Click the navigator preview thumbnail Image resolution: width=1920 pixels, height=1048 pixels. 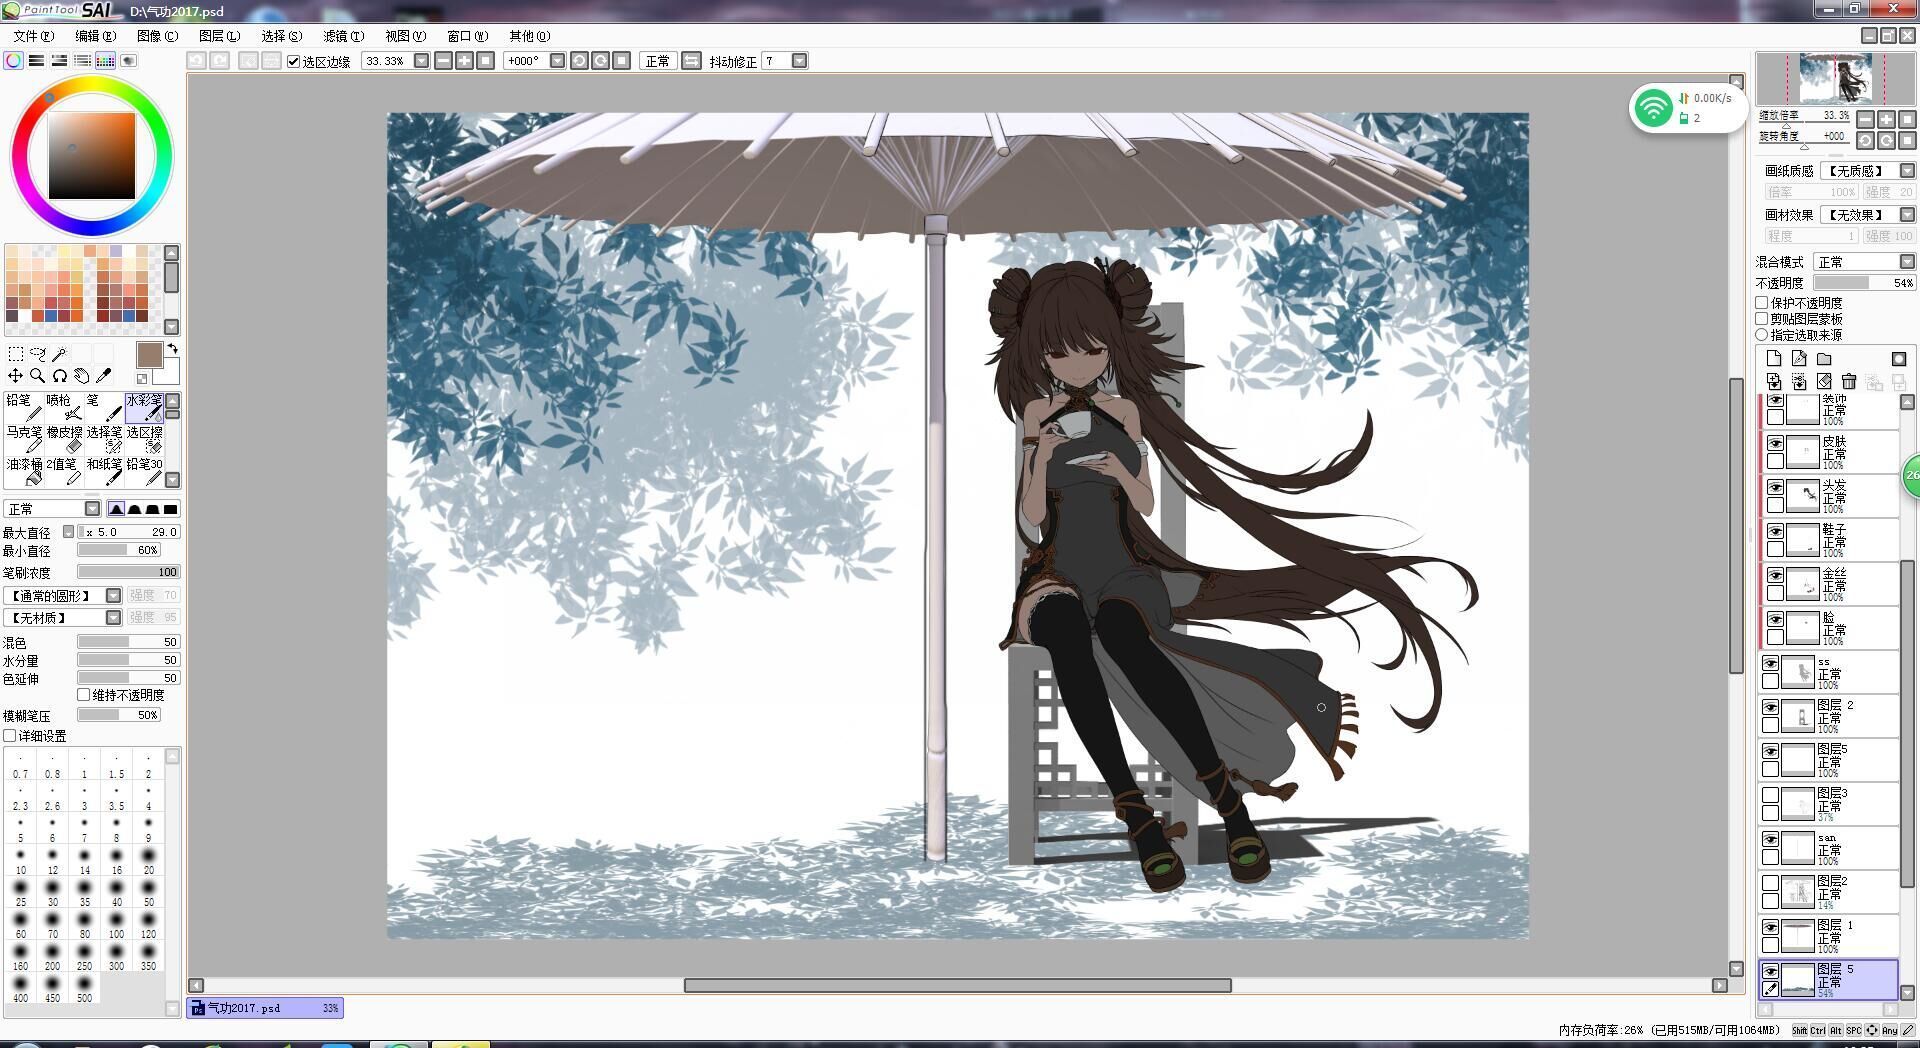tap(1835, 80)
